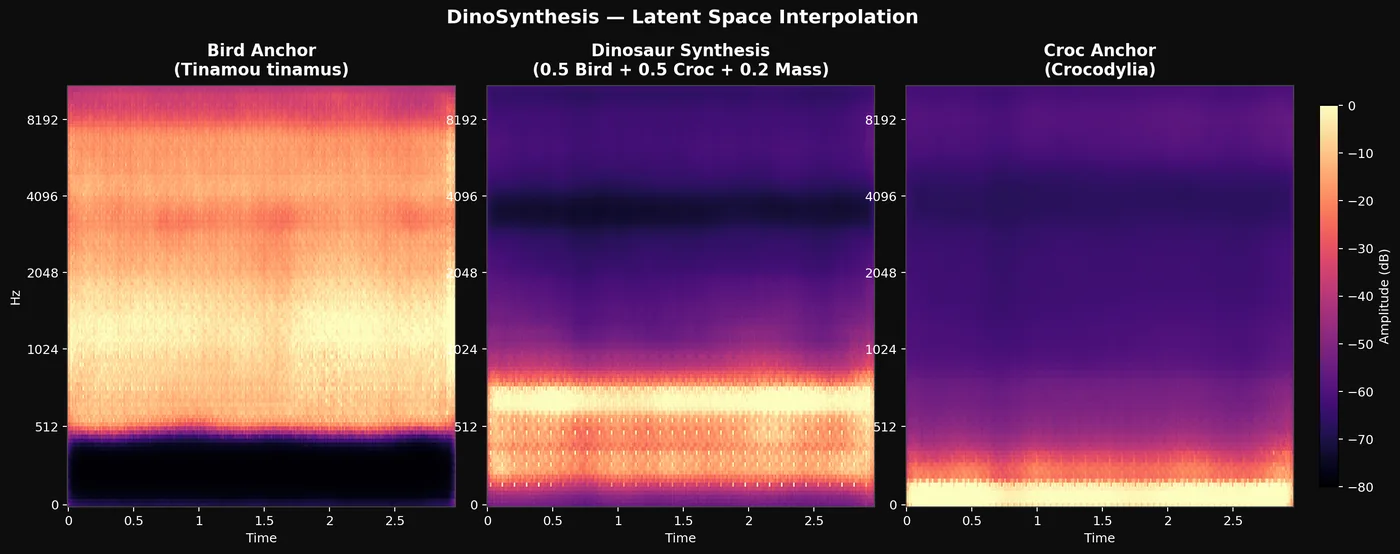
Task: Click the "2048" Hz tick of Dinosaur Synthesis plot
Action: [x=462, y=273]
